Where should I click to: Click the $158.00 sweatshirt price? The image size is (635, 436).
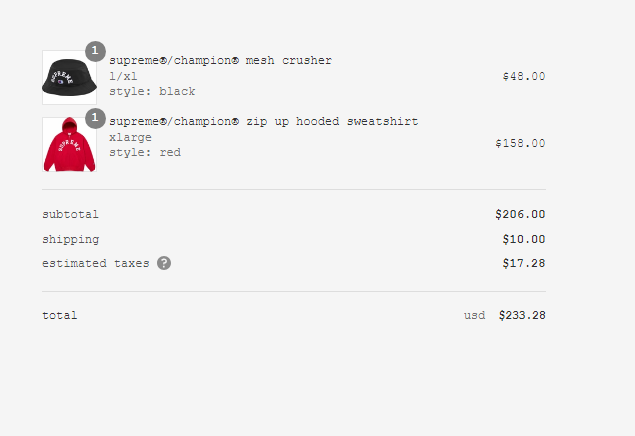tap(520, 143)
